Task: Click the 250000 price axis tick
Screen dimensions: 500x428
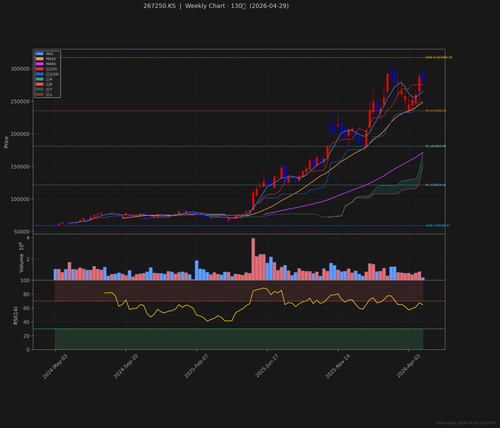Action: click(x=20, y=101)
